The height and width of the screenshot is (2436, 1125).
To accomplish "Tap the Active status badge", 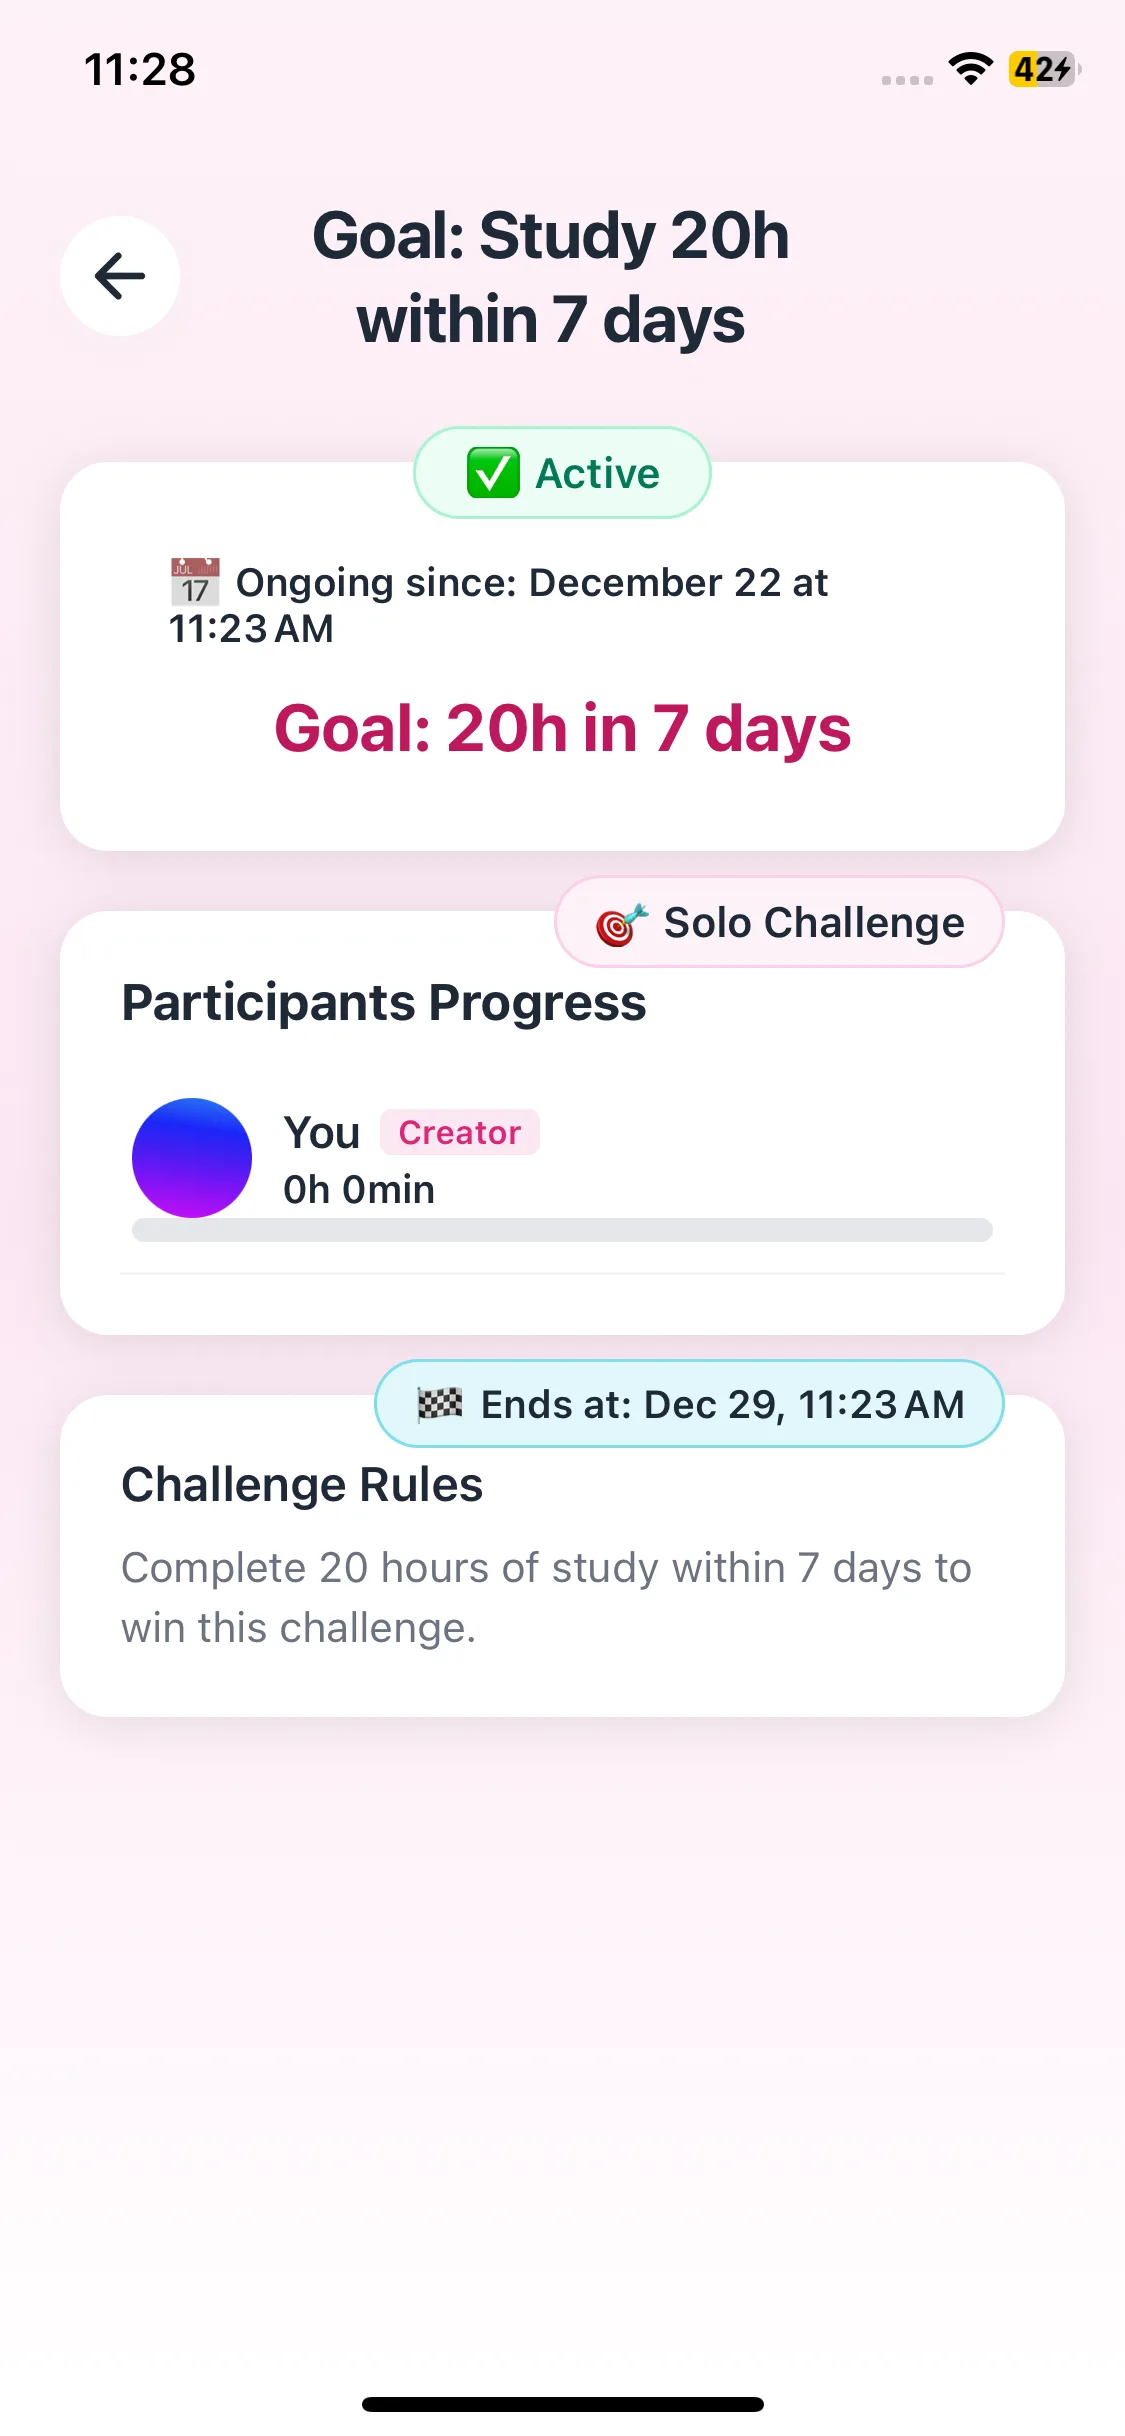I will pos(562,473).
